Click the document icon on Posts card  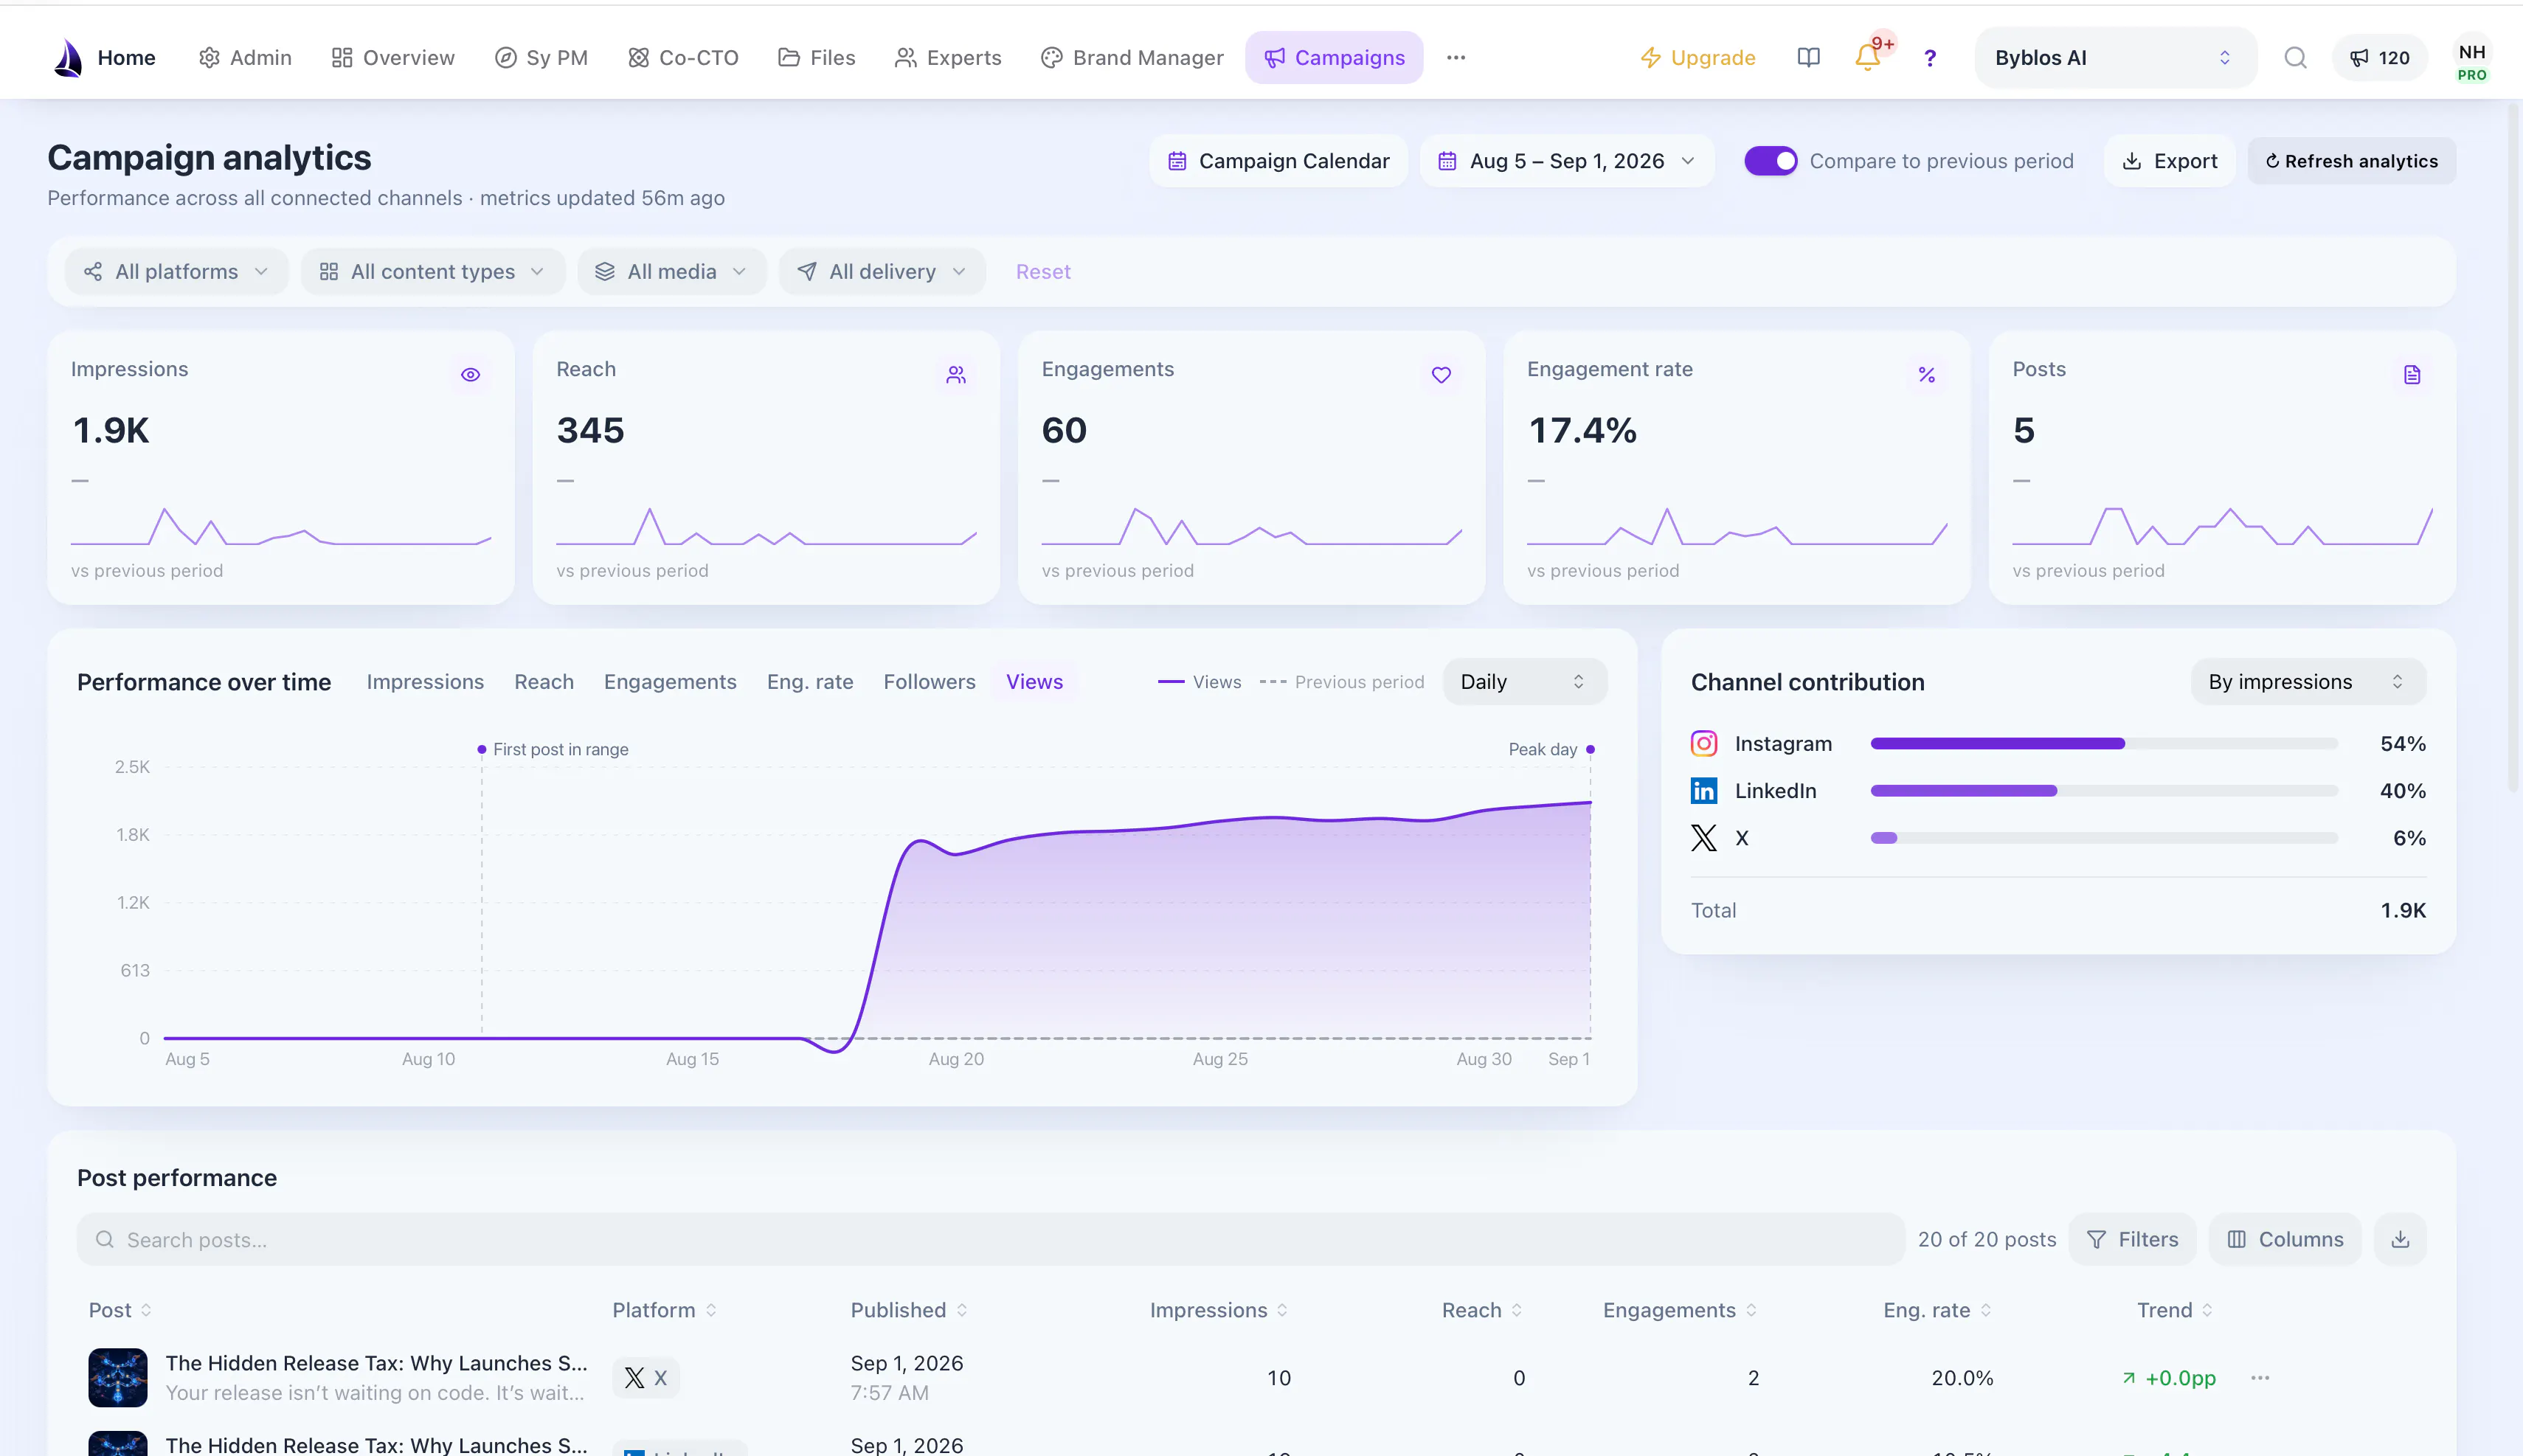(2412, 375)
